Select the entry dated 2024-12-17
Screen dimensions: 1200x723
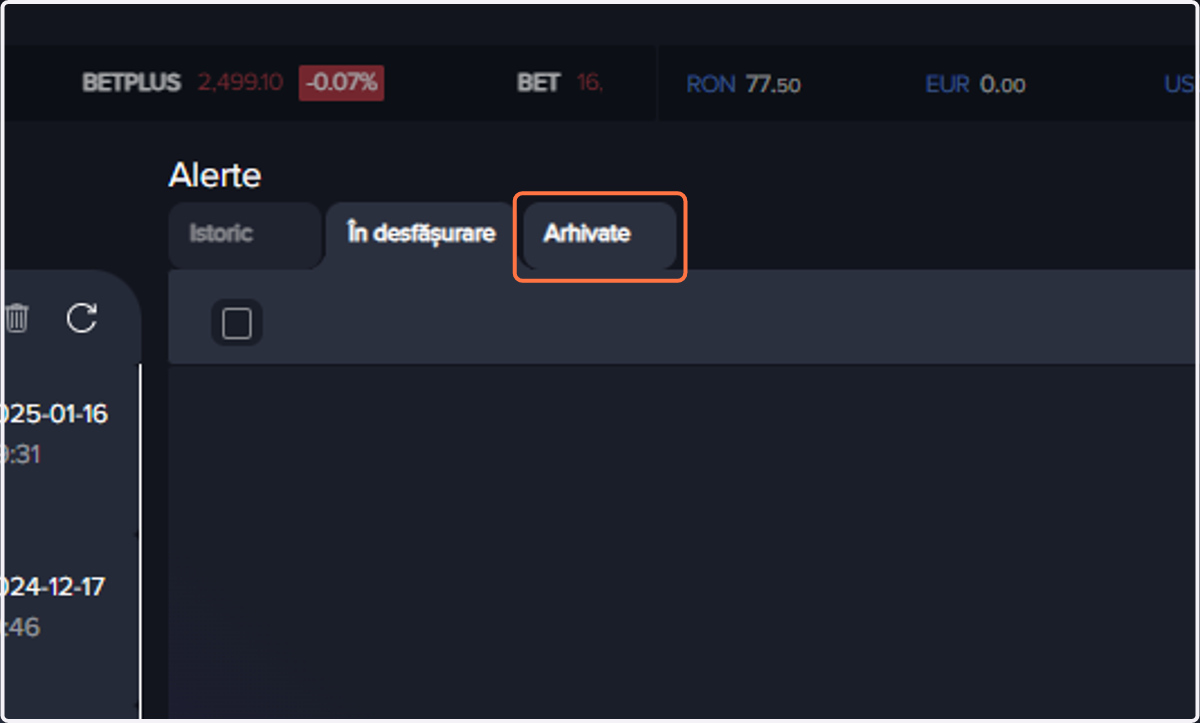(54, 586)
